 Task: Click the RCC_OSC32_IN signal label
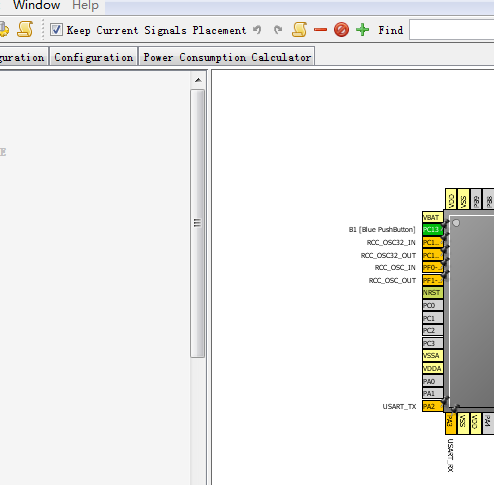[391, 243]
